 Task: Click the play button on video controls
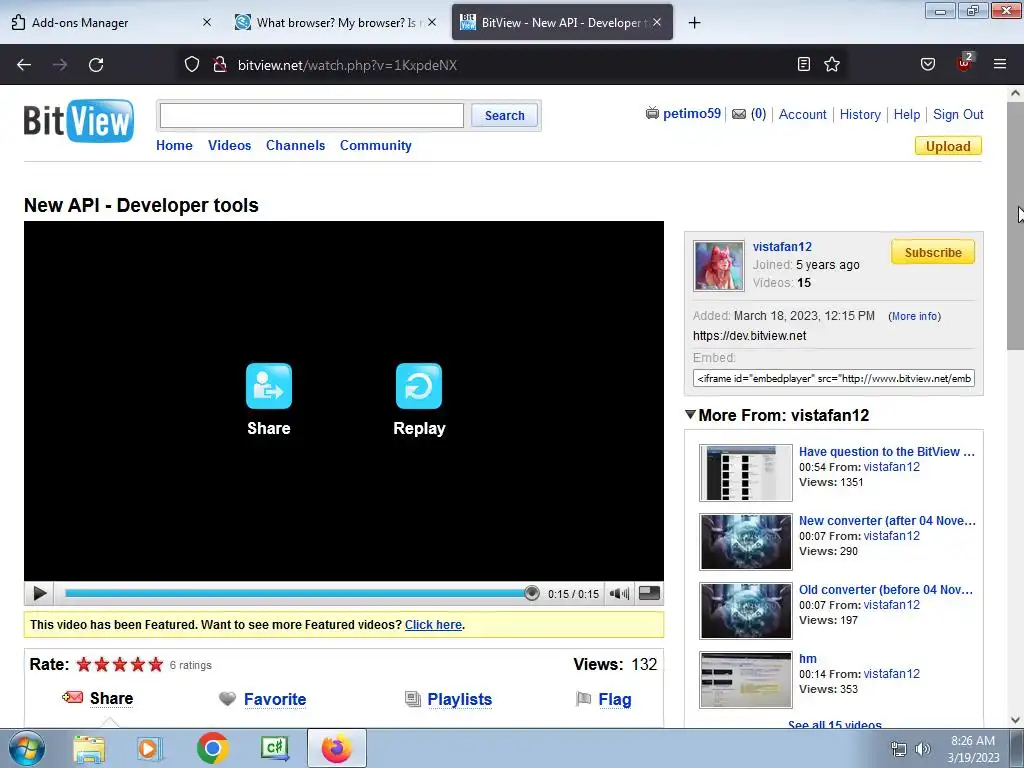[39, 594]
